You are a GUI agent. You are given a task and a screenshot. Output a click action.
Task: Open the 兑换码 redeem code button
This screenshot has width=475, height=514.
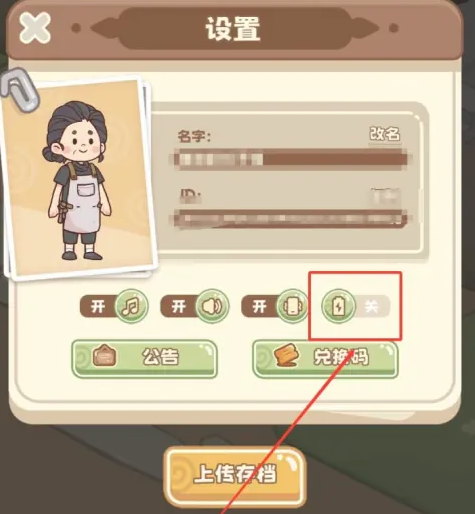pyautogui.click(x=325, y=358)
